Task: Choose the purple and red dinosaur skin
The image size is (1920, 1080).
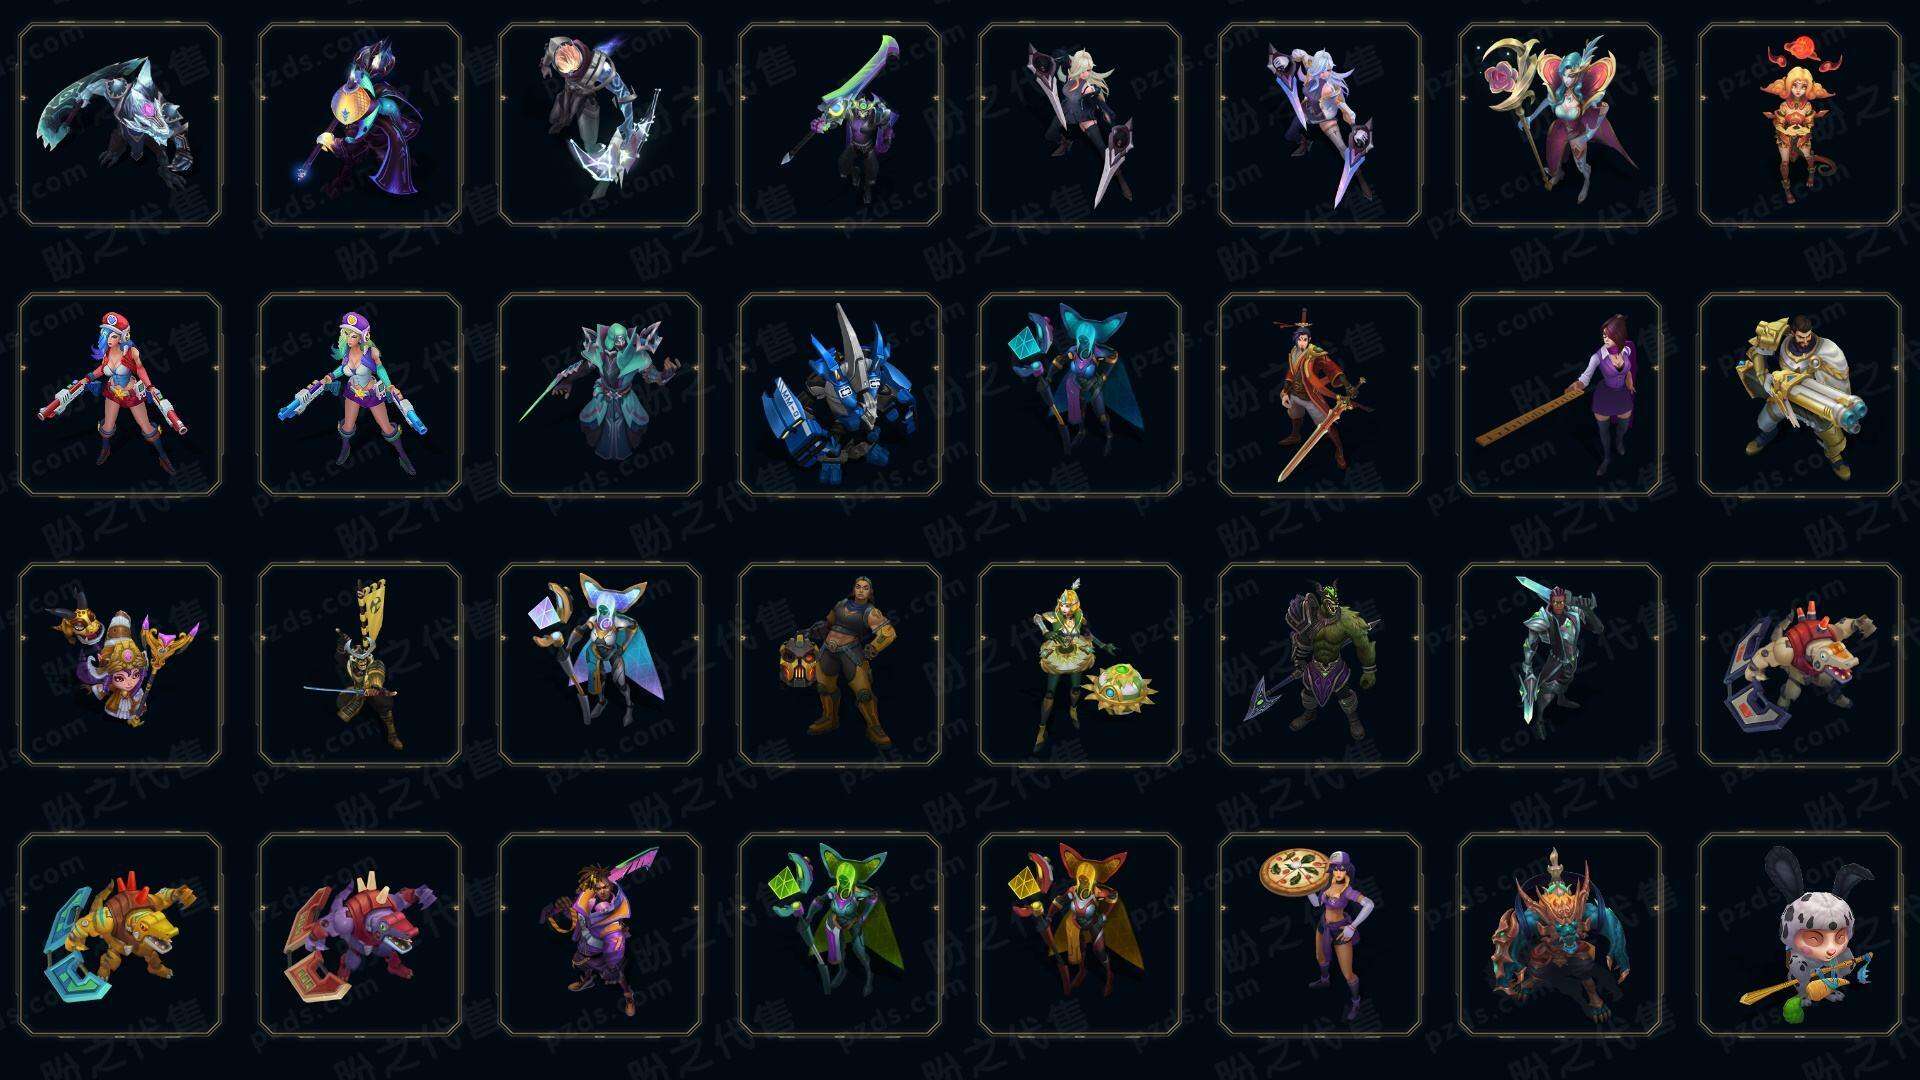Action: click(x=360, y=934)
